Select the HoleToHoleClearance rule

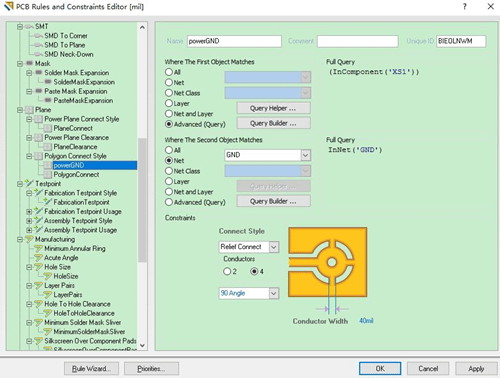click(x=84, y=313)
